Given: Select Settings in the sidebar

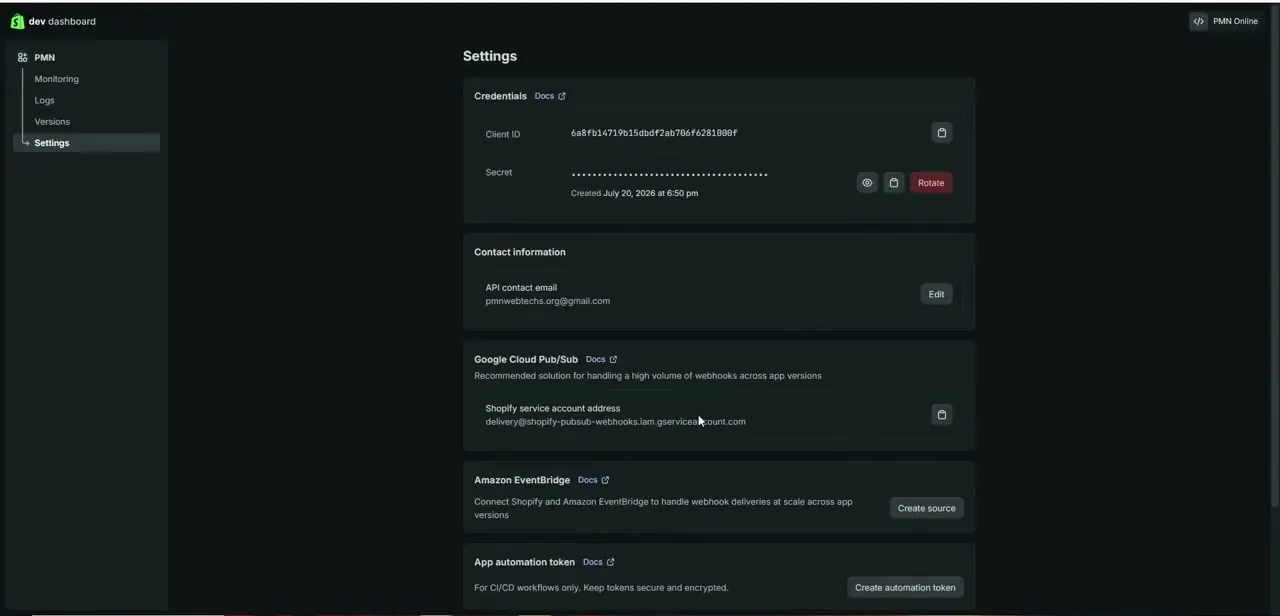Looking at the screenshot, I should point(87,143).
